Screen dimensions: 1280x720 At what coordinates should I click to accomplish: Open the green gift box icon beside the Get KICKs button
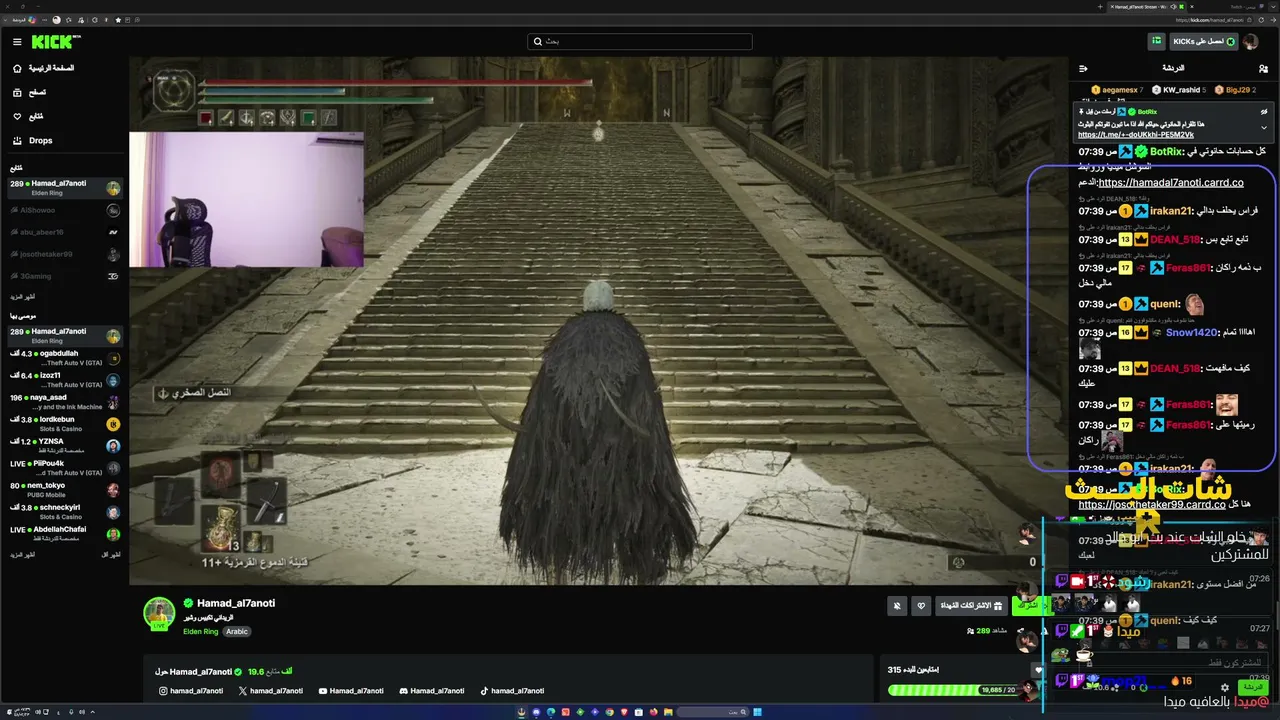click(x=1157, y=42)
